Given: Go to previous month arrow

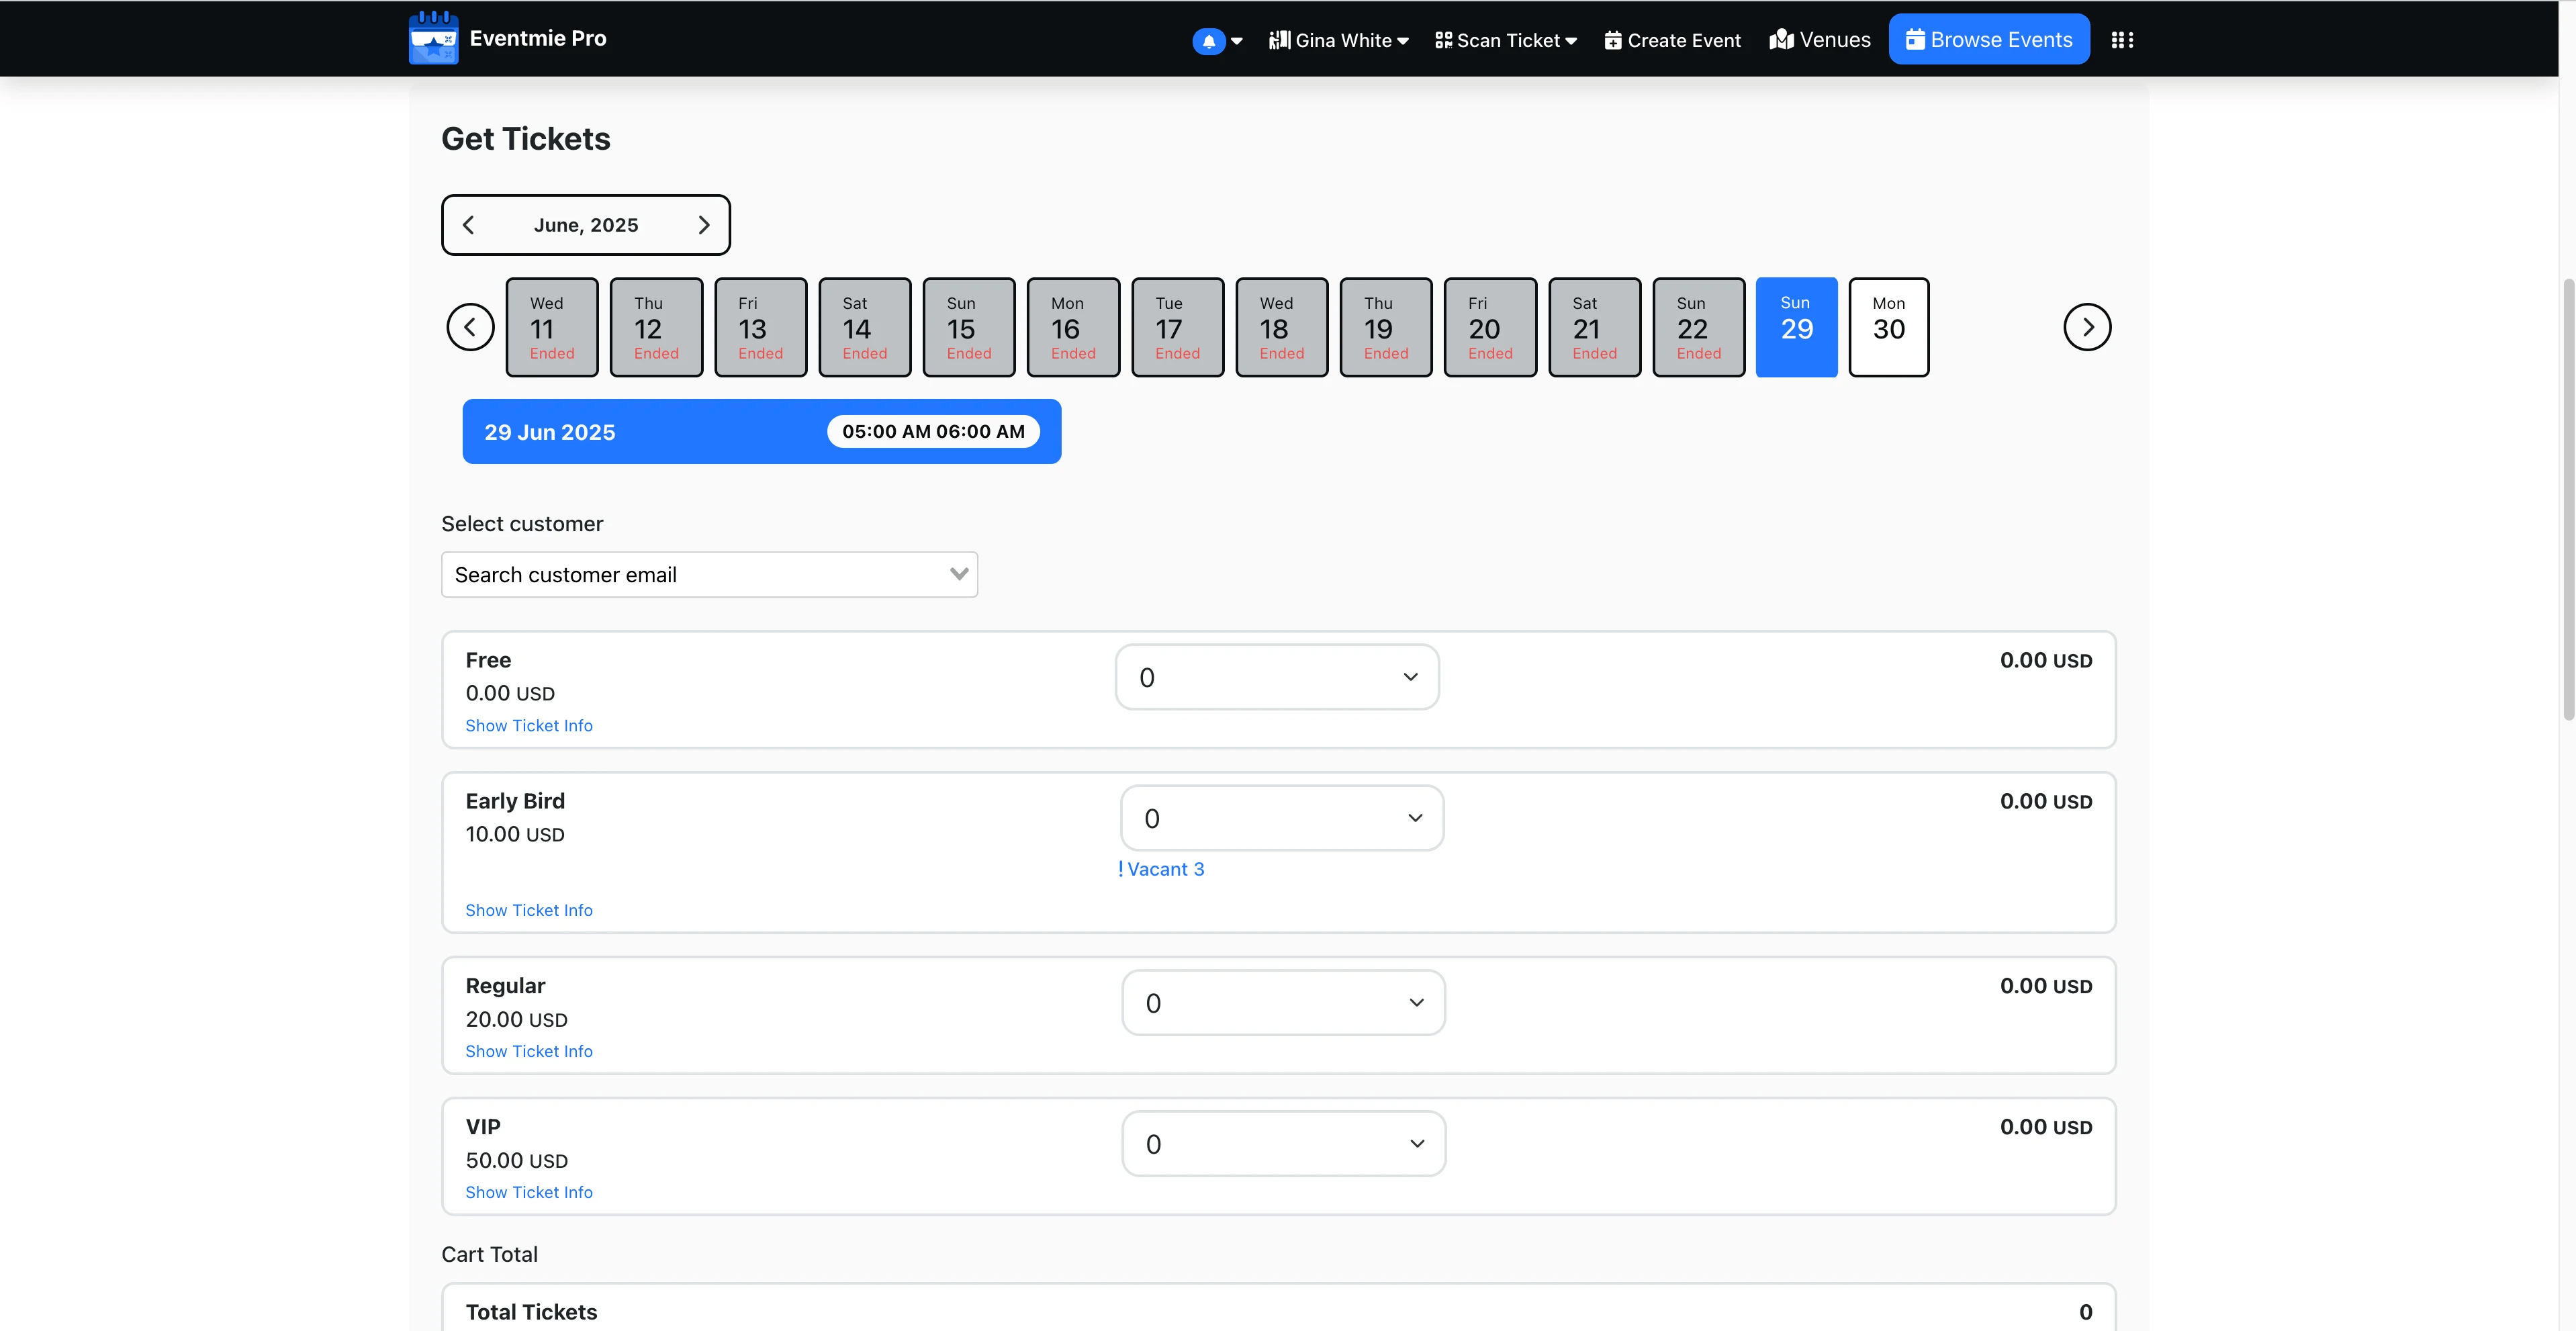Looking at the screenshot, I should click(x=469, y=225).
